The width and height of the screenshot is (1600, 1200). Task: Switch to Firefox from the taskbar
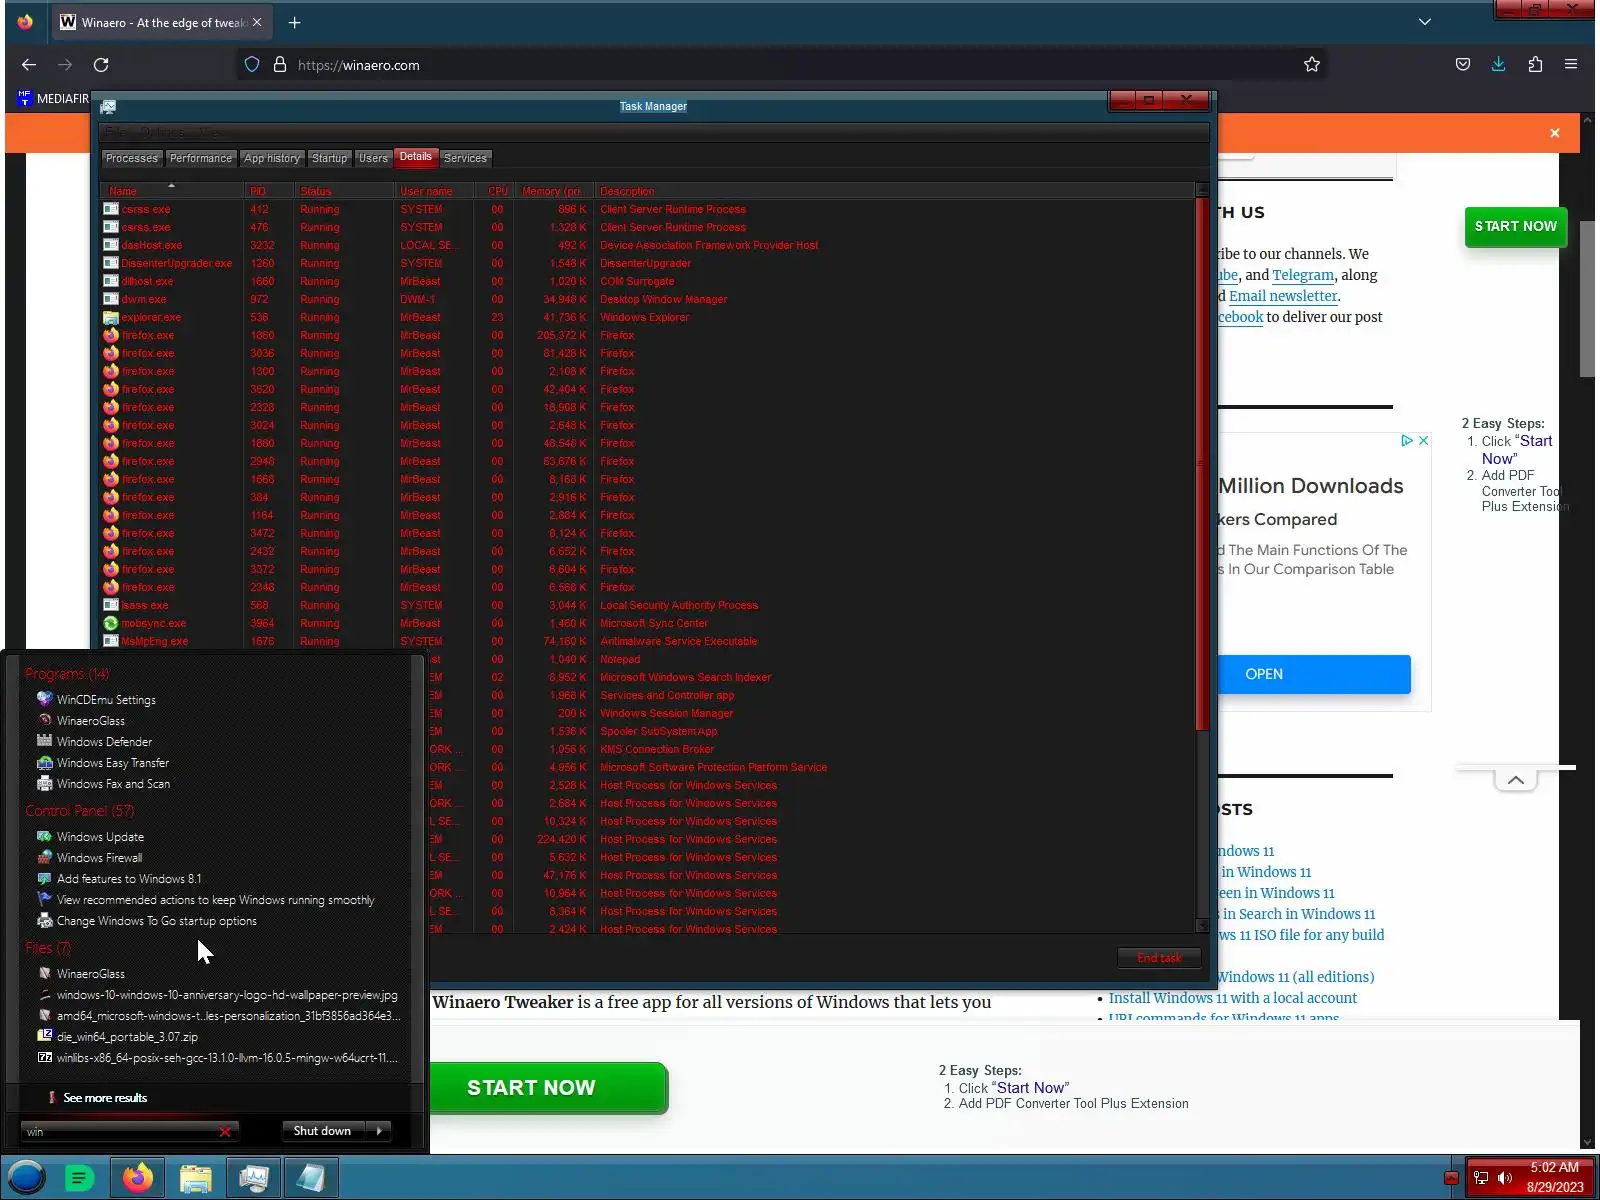(x=138, y=1178)
